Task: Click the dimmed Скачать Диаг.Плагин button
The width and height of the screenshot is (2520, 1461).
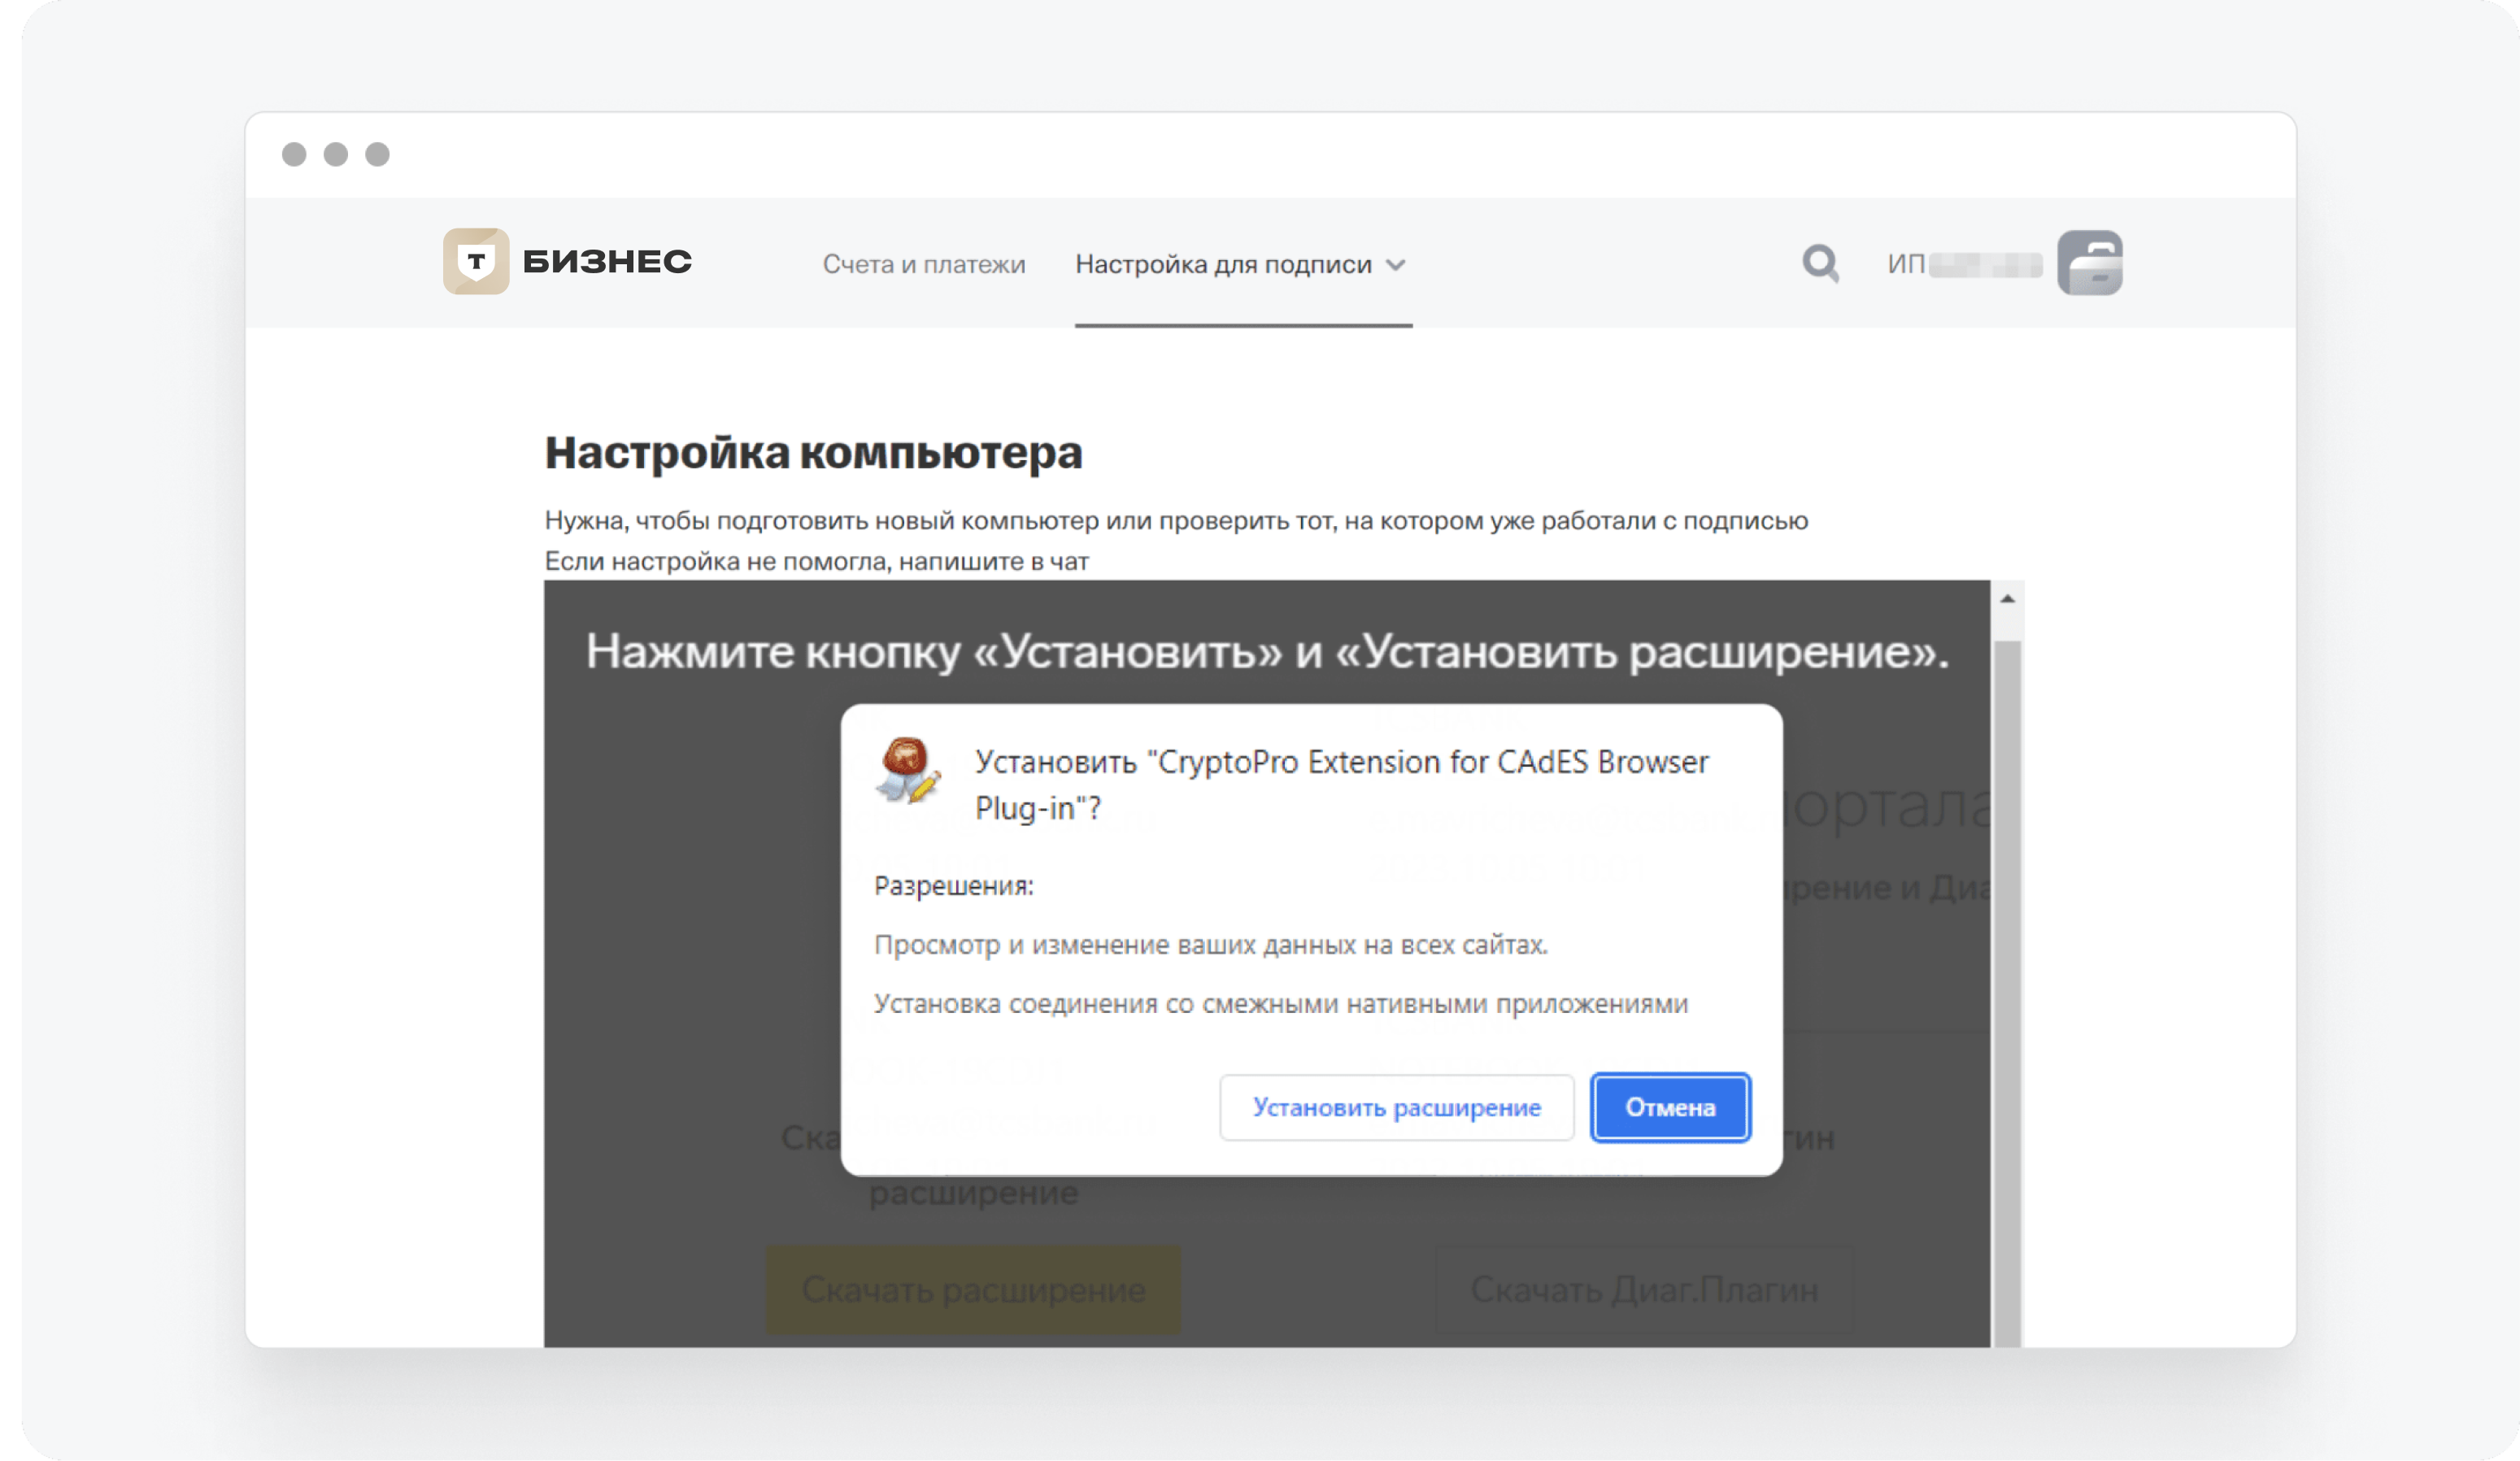Action: pos(1644,1289)
